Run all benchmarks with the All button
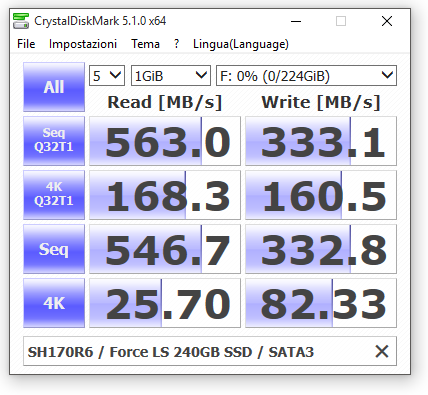 point(54,87)
